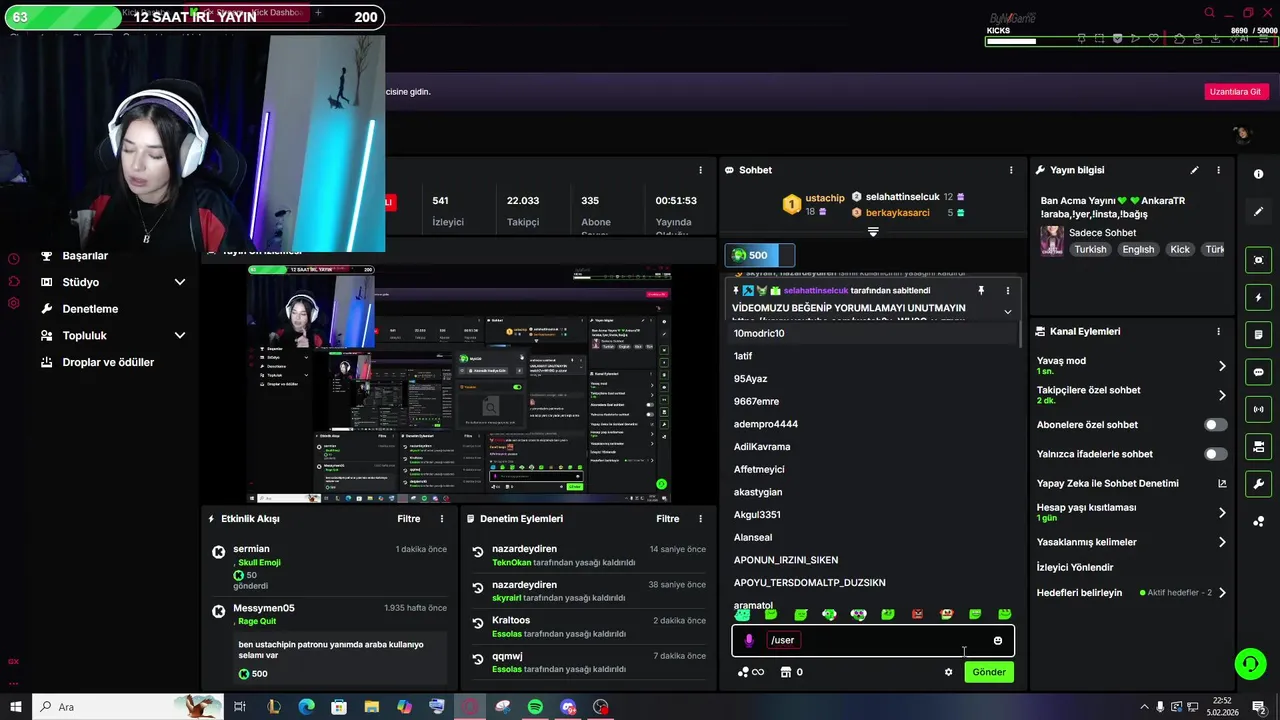Click the Sadece Sohbet category thumbnail
Viewport: 1280px width, 720px height.
tap(1052, 240)
